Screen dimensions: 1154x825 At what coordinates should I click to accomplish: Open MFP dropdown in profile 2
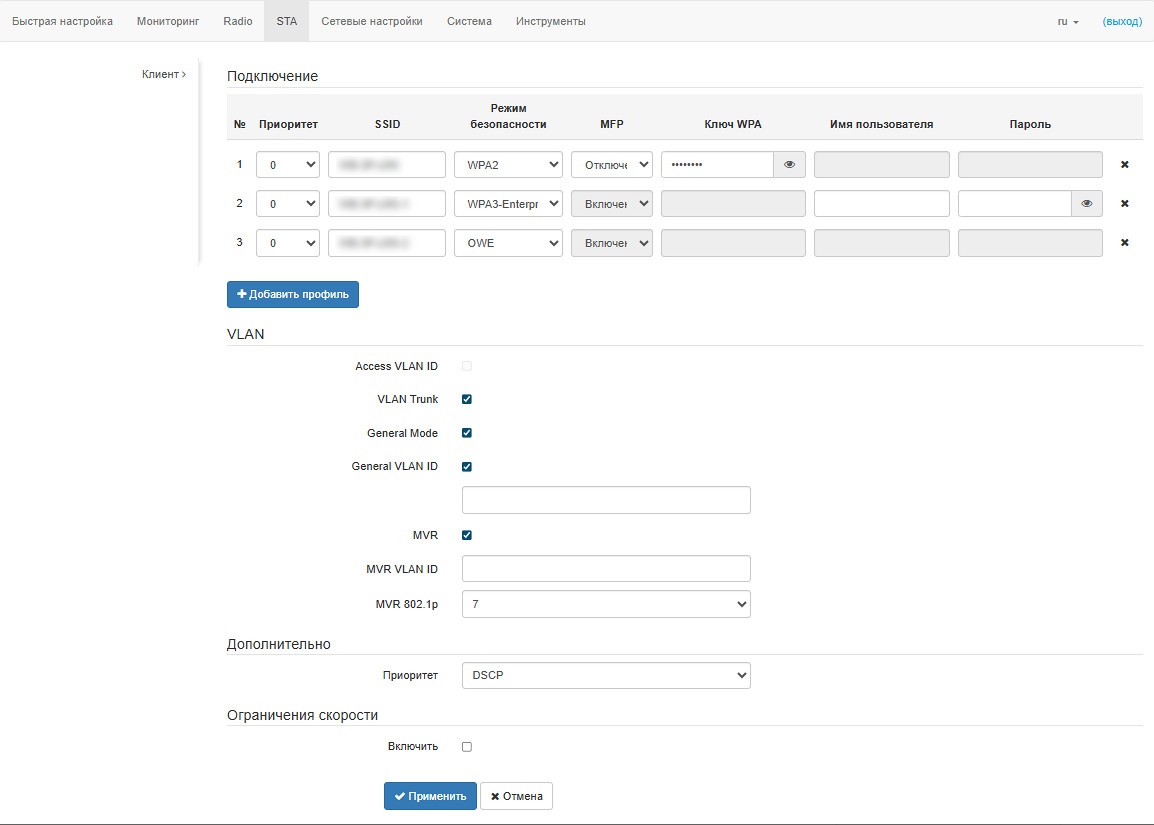pos(612,204)
